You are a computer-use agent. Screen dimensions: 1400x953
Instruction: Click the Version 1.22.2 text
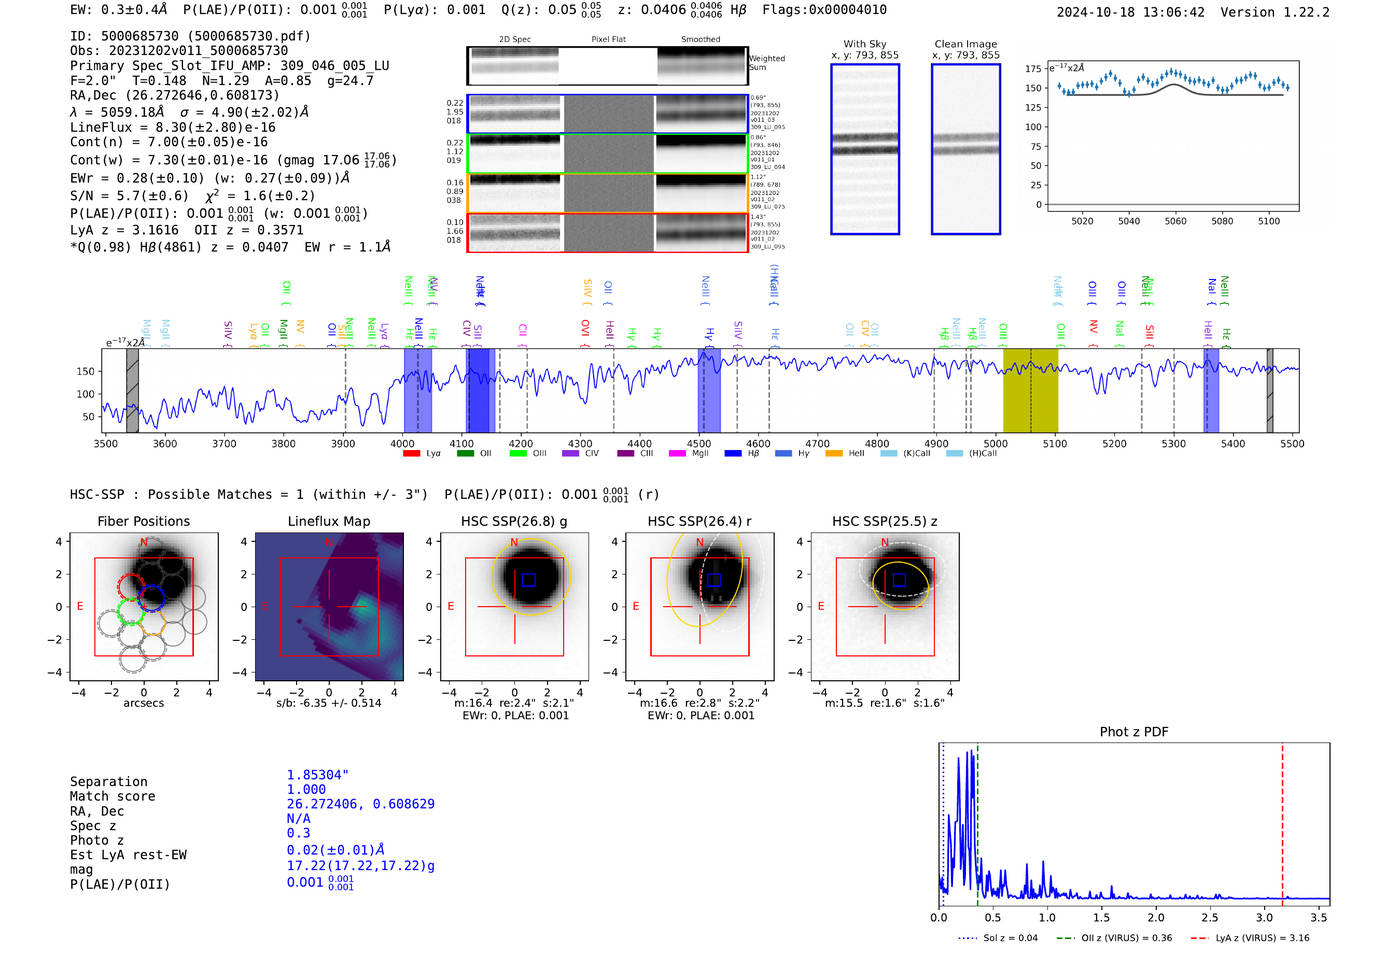pos(1275,12)
